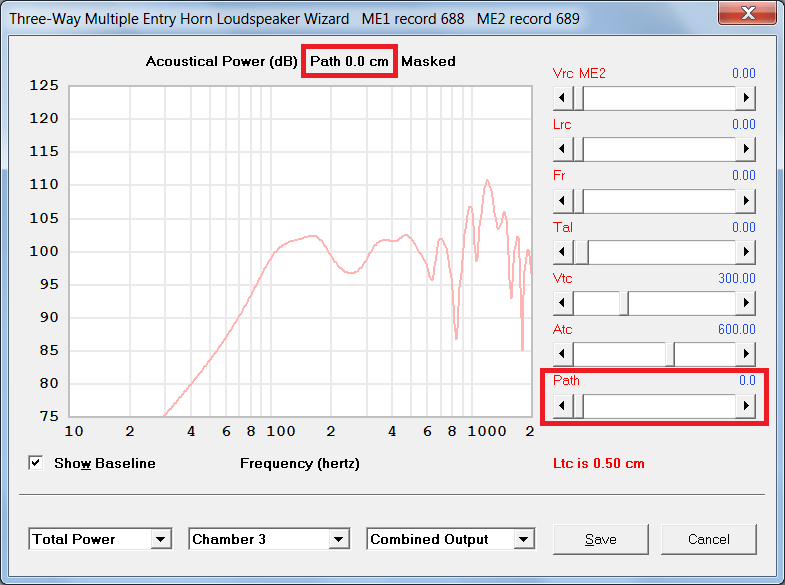The height and width of the screenshot is (585, 785).
Task: Click the Vrc ME2 slider thumb
Action: (x=579, y=98)
